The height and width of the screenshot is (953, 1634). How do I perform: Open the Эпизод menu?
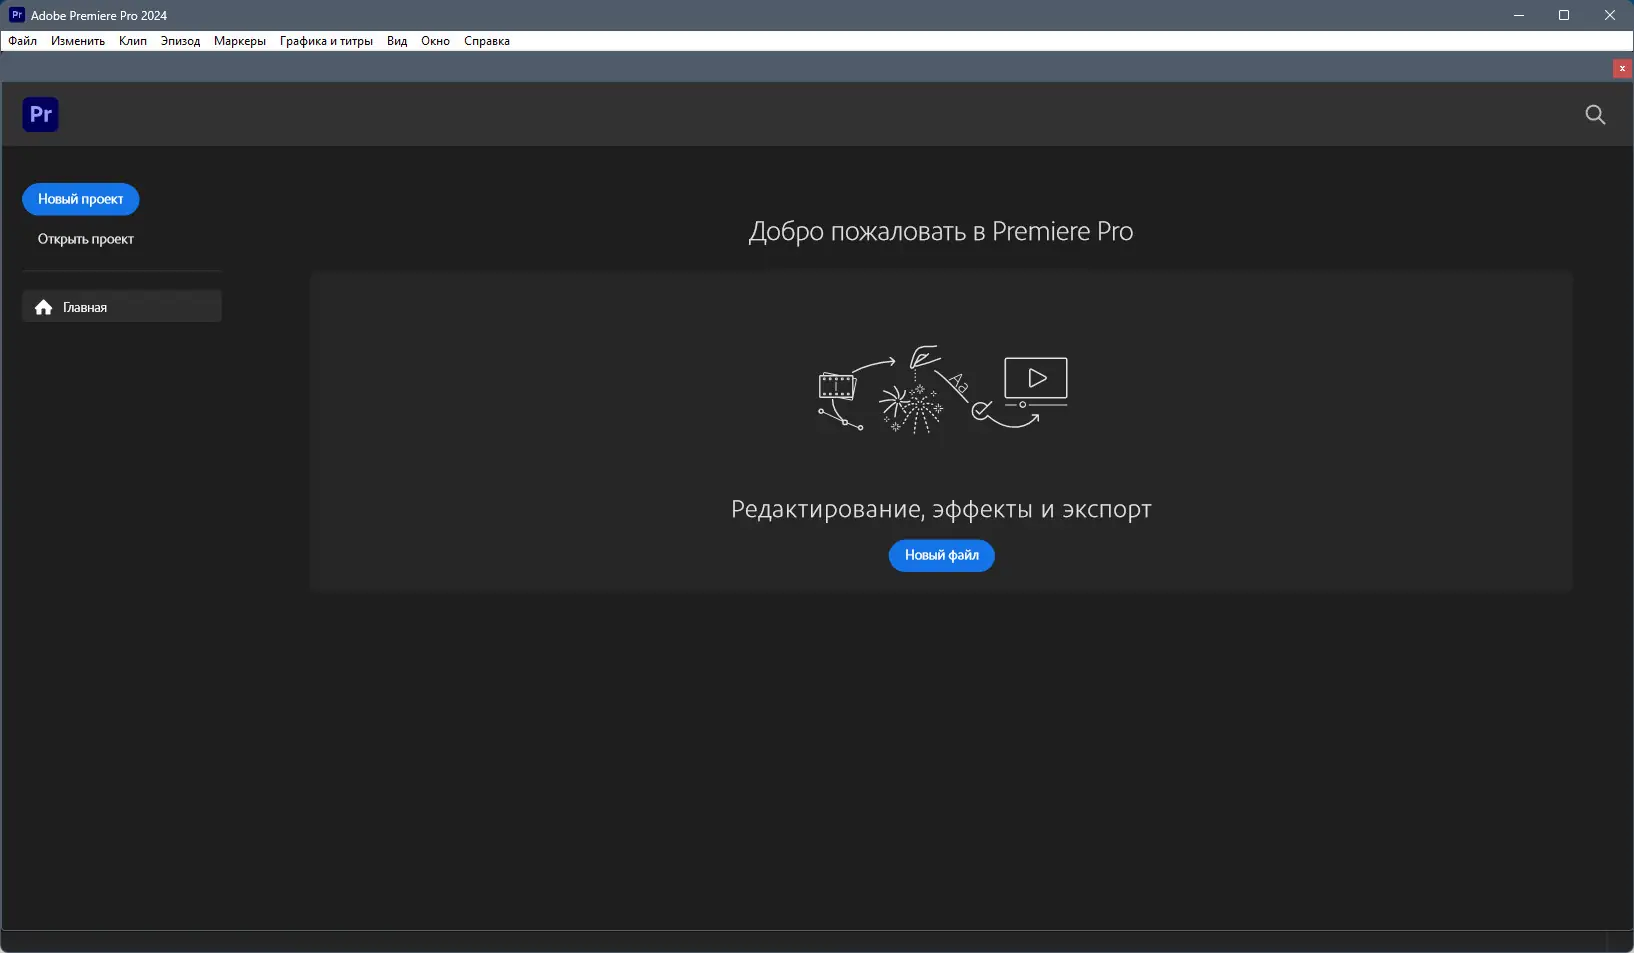[179, 41]
